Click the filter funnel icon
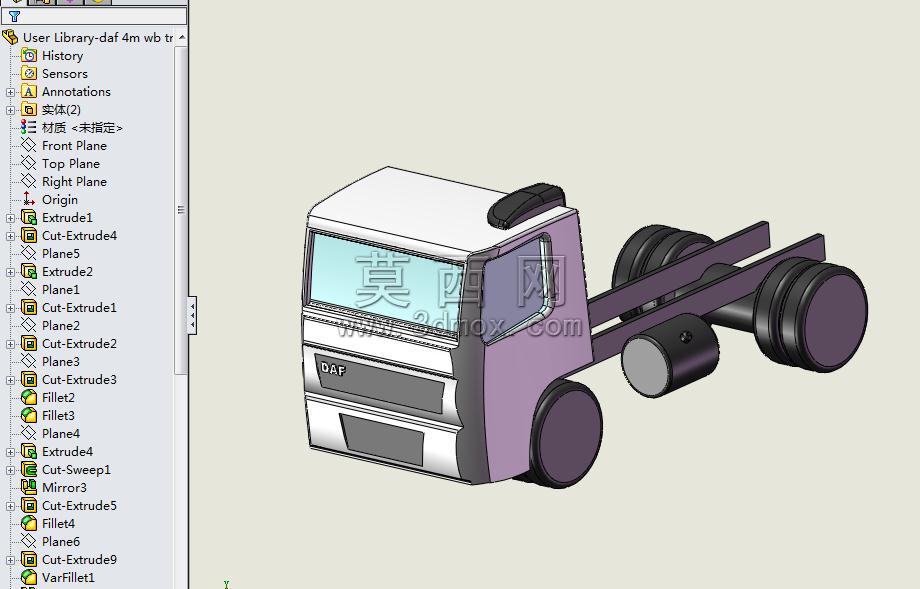This screenshot has width=920, height=589. (14, 16)
